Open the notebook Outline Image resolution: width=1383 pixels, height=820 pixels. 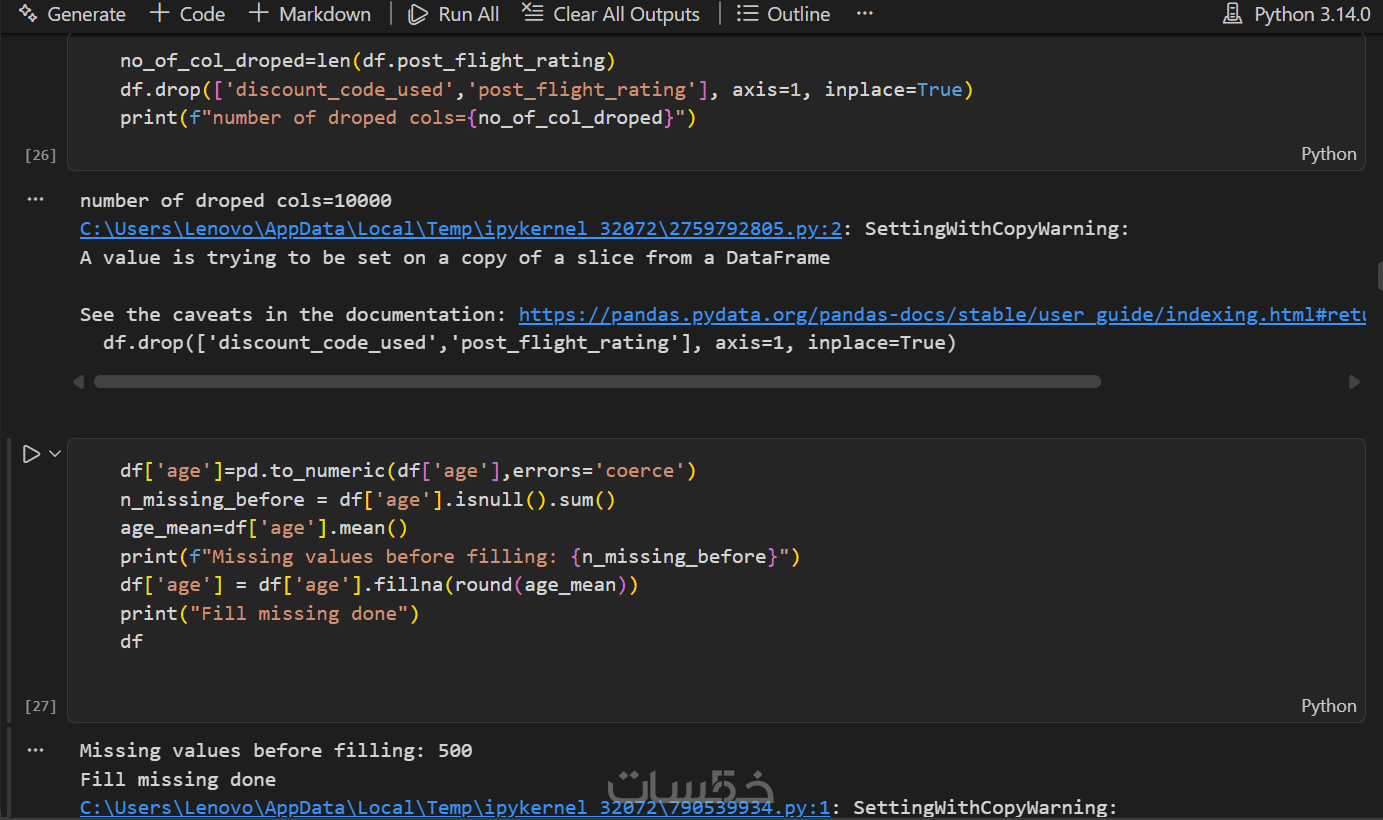783,14
